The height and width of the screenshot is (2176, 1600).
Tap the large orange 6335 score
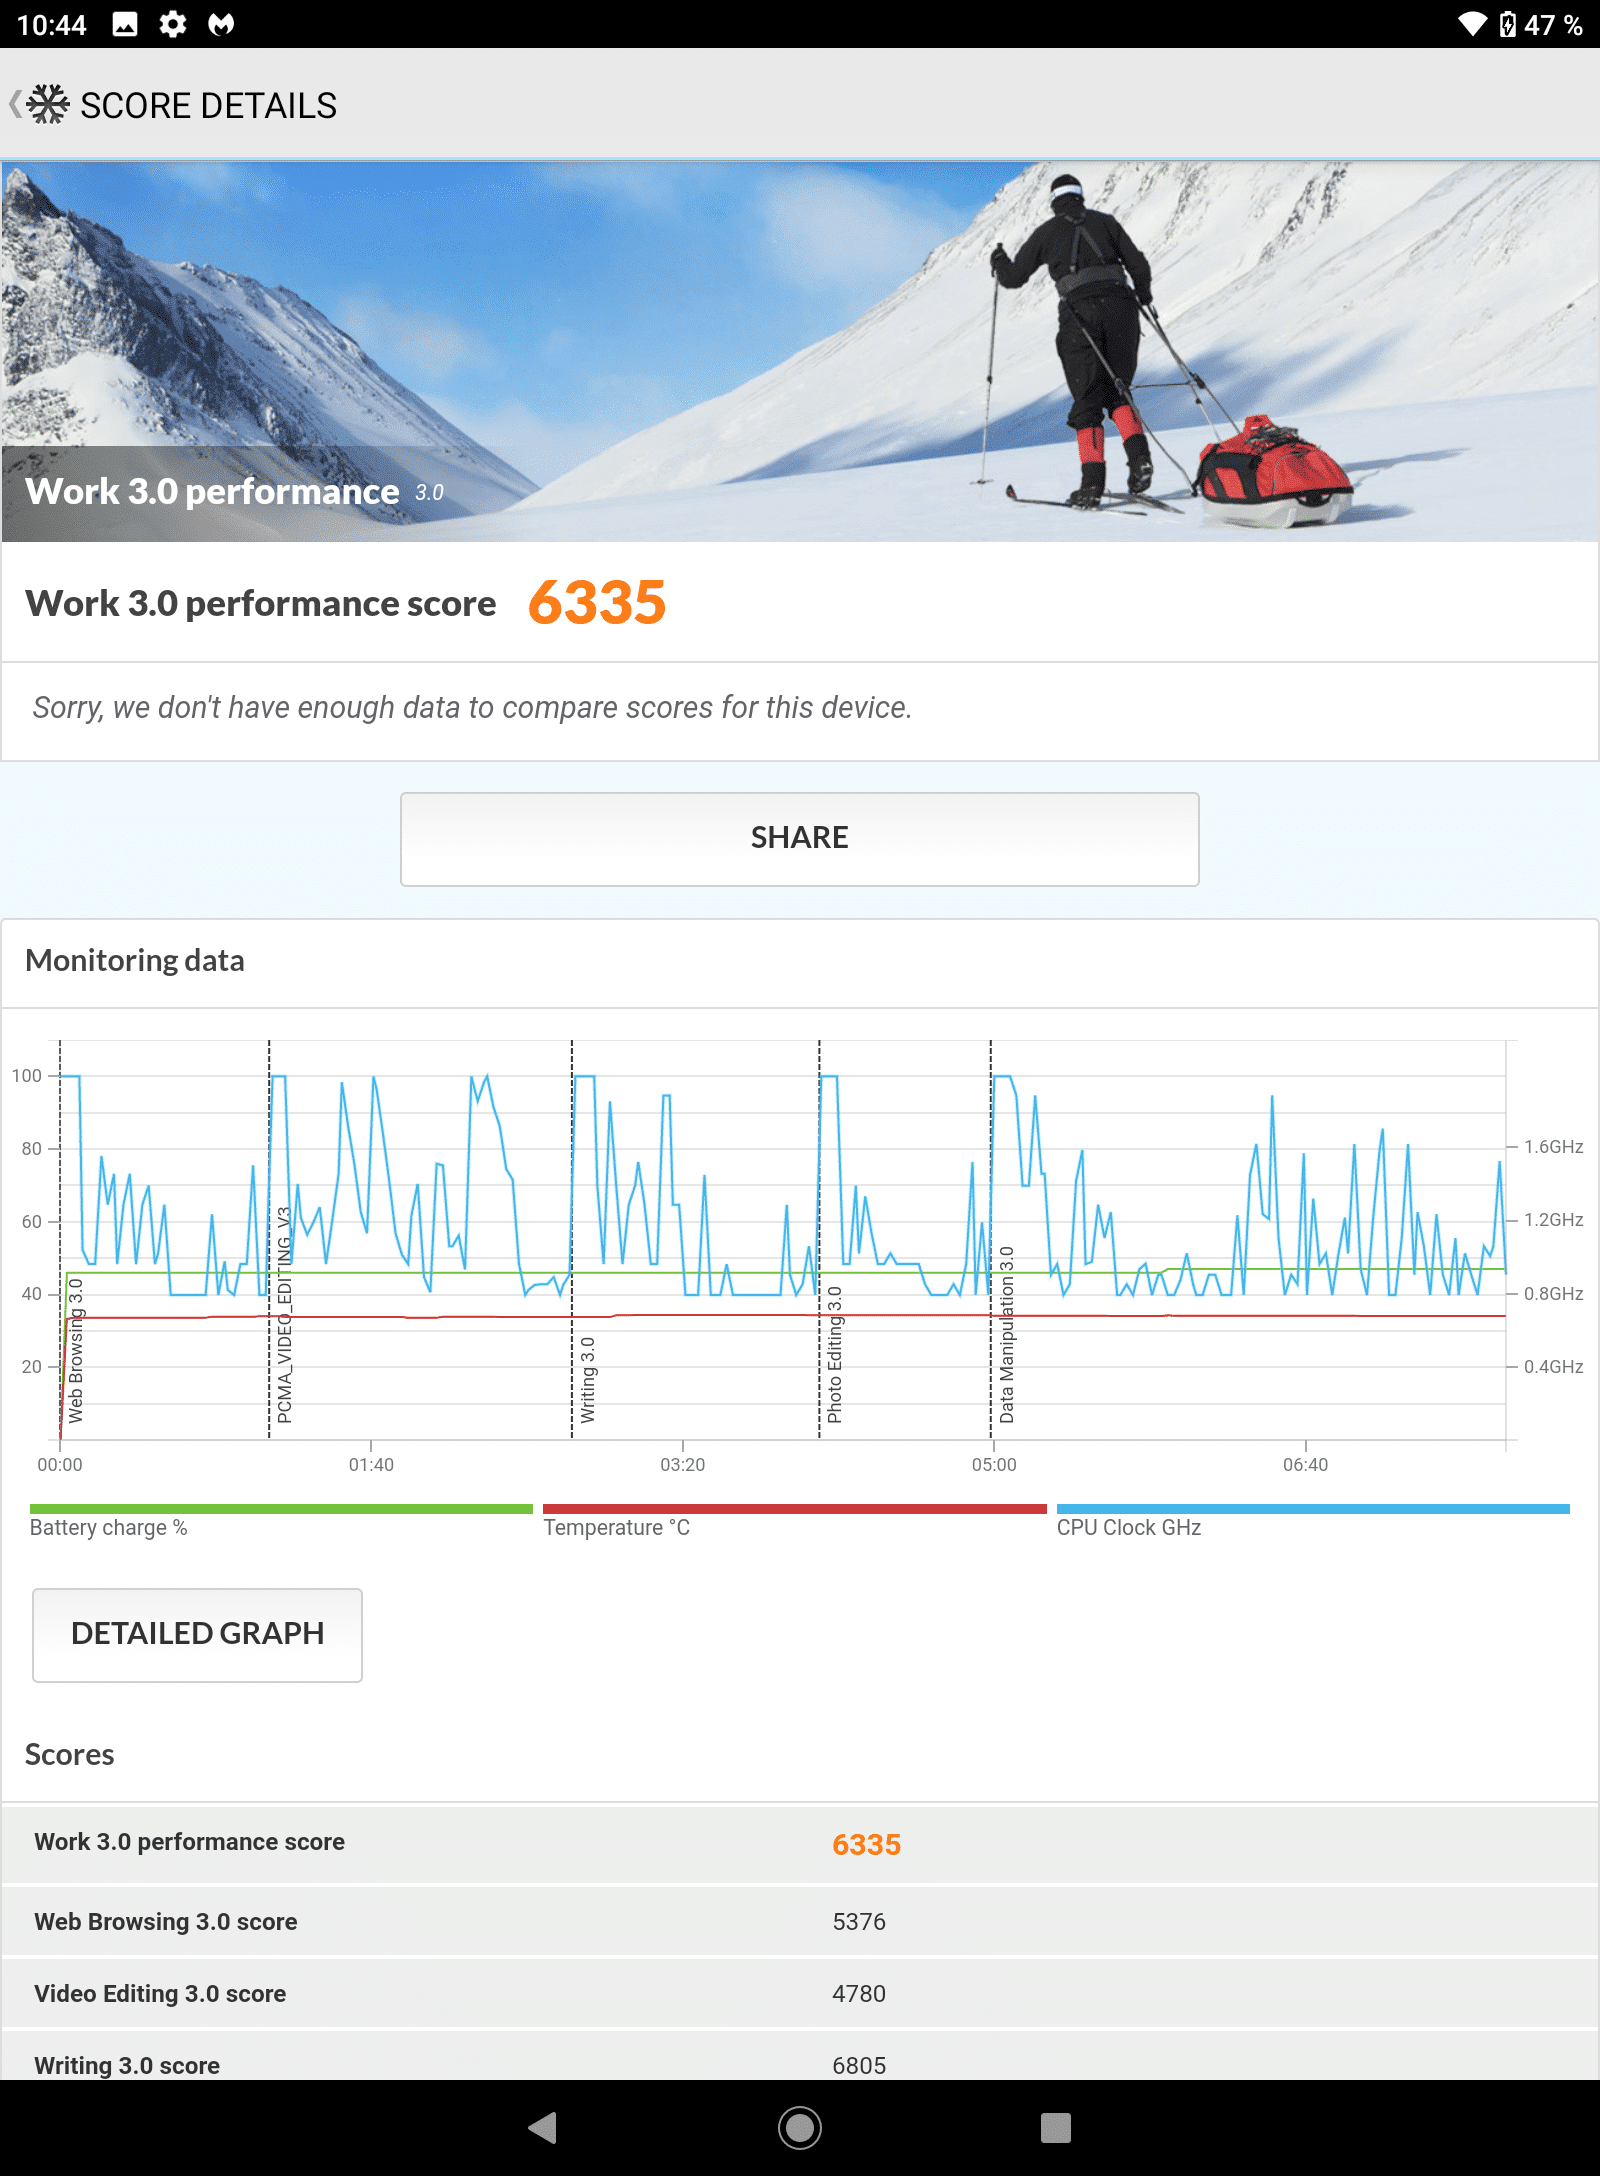click(597, 603)
